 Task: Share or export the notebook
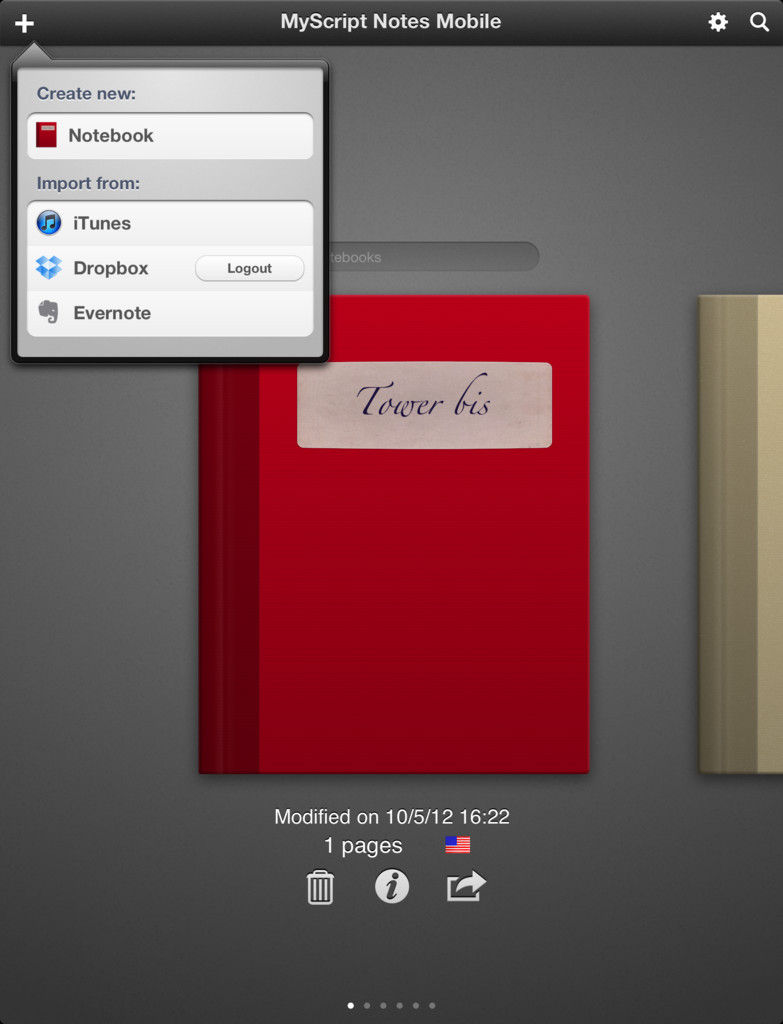(466, 886)
